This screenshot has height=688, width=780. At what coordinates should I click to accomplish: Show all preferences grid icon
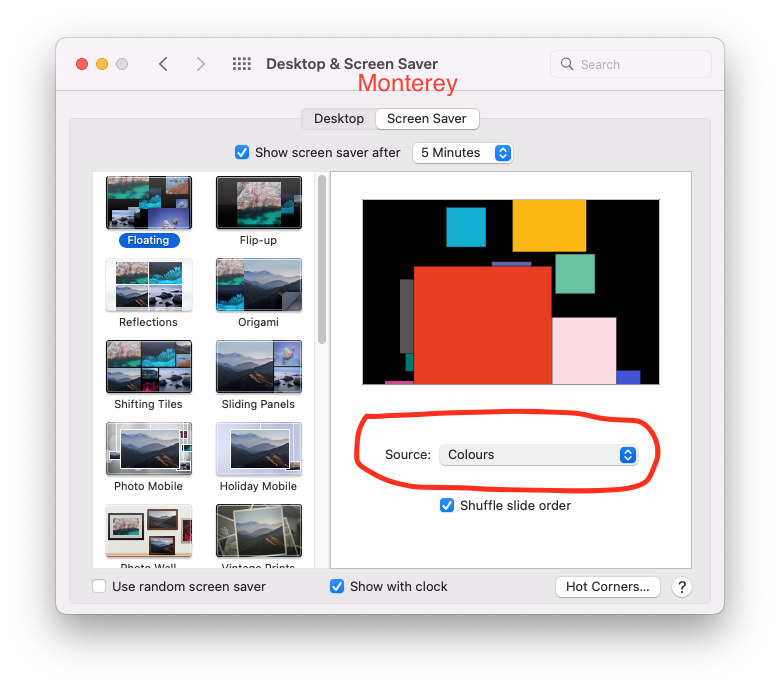coord(242,64)
